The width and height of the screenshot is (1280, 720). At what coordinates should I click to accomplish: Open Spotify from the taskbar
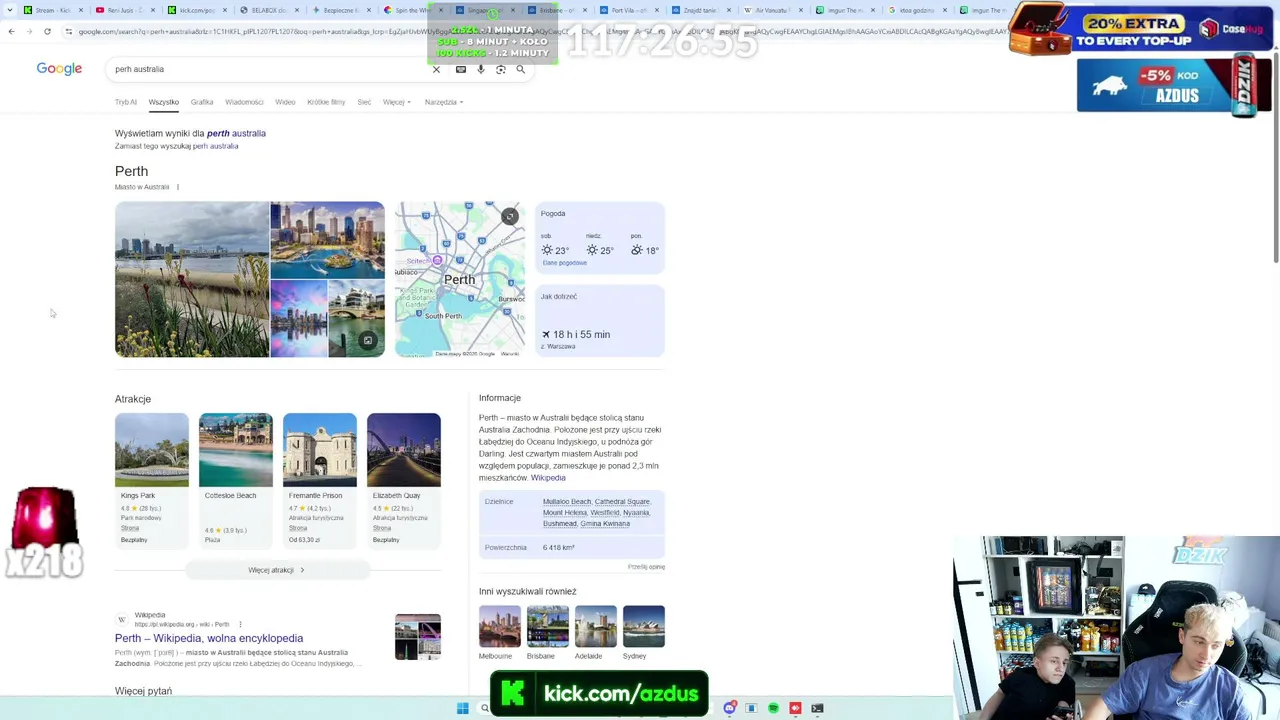773,708
